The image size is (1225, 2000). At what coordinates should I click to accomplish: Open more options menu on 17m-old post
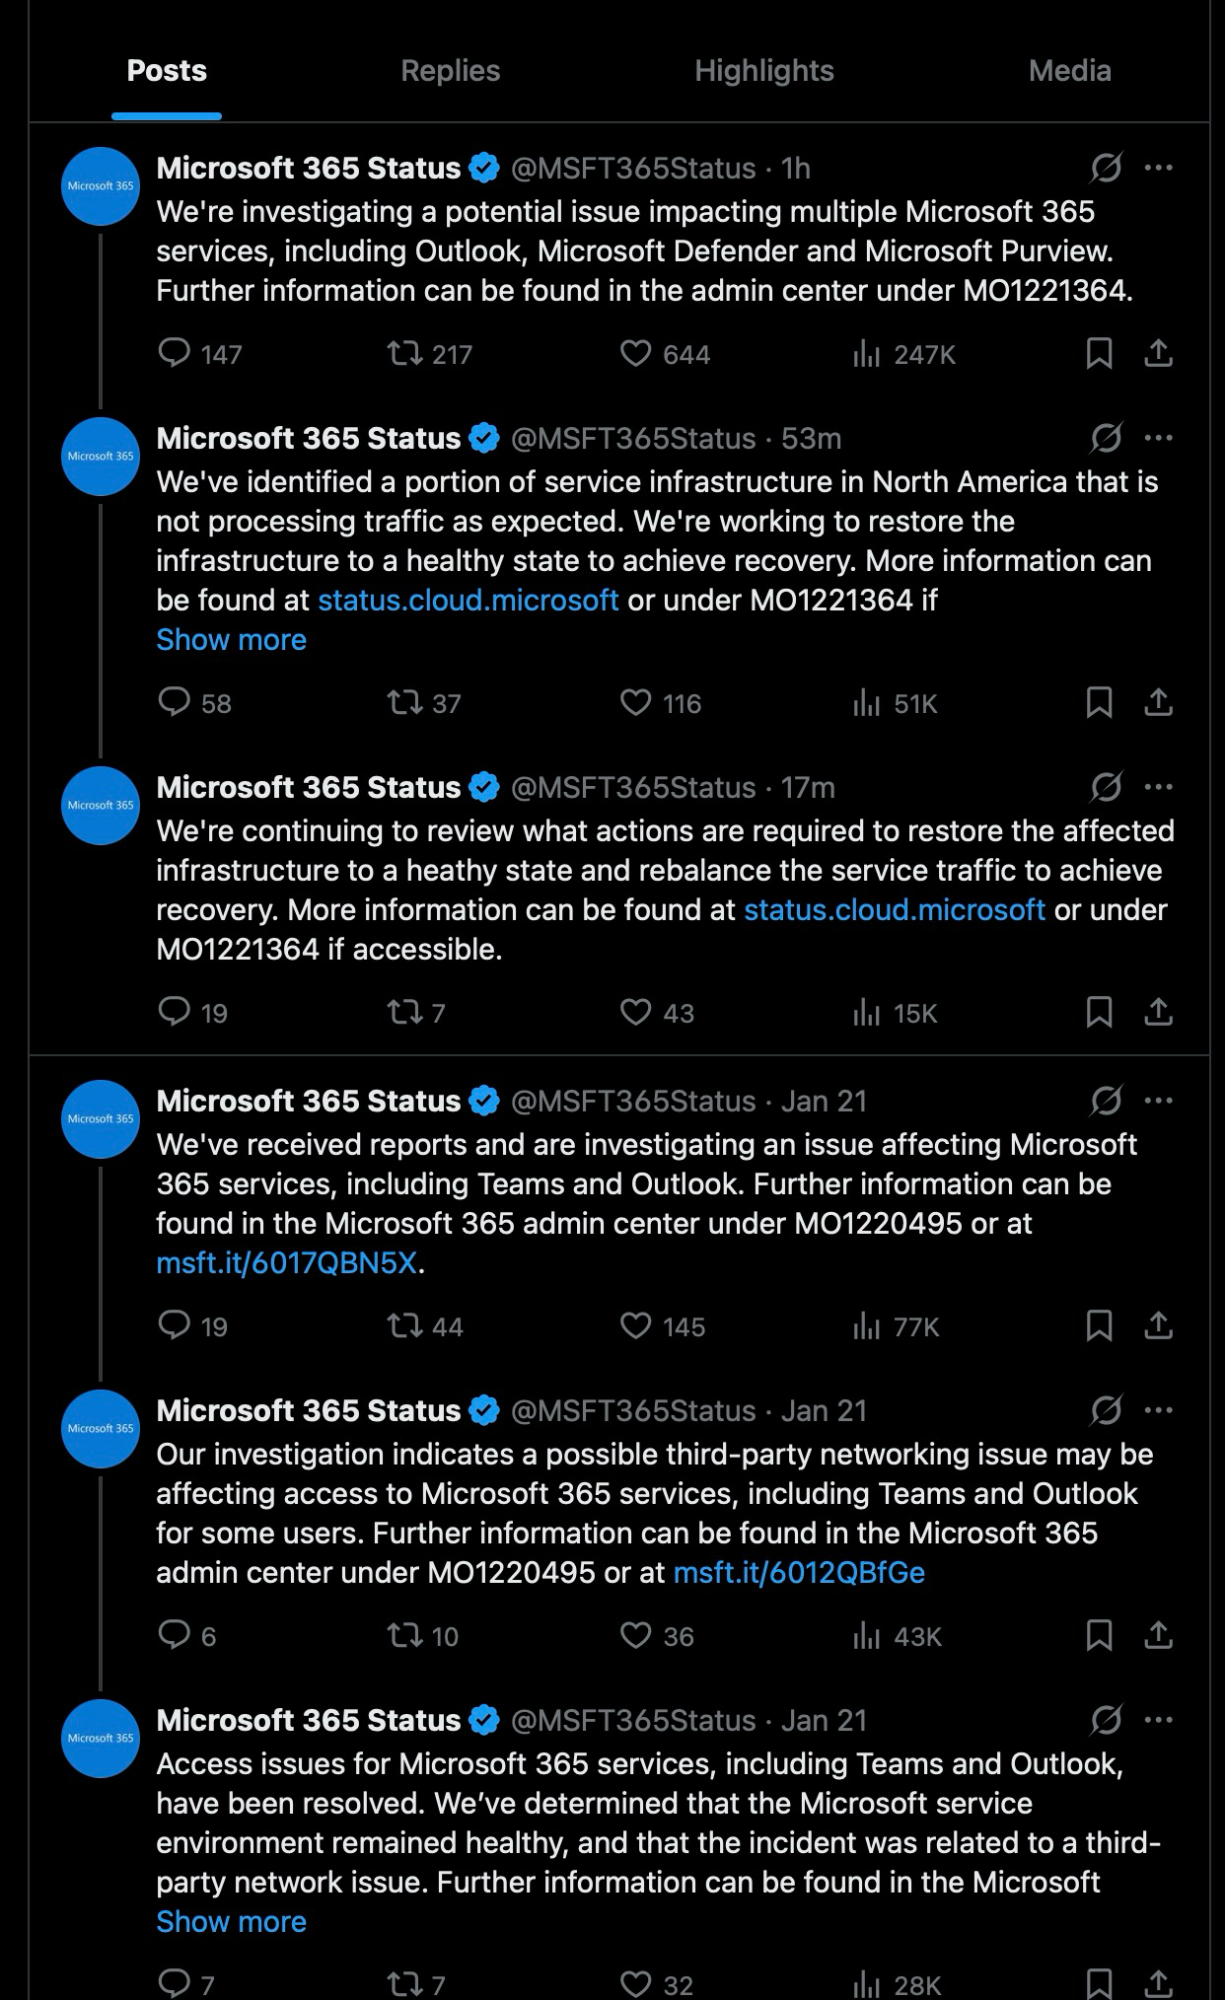1158,787
